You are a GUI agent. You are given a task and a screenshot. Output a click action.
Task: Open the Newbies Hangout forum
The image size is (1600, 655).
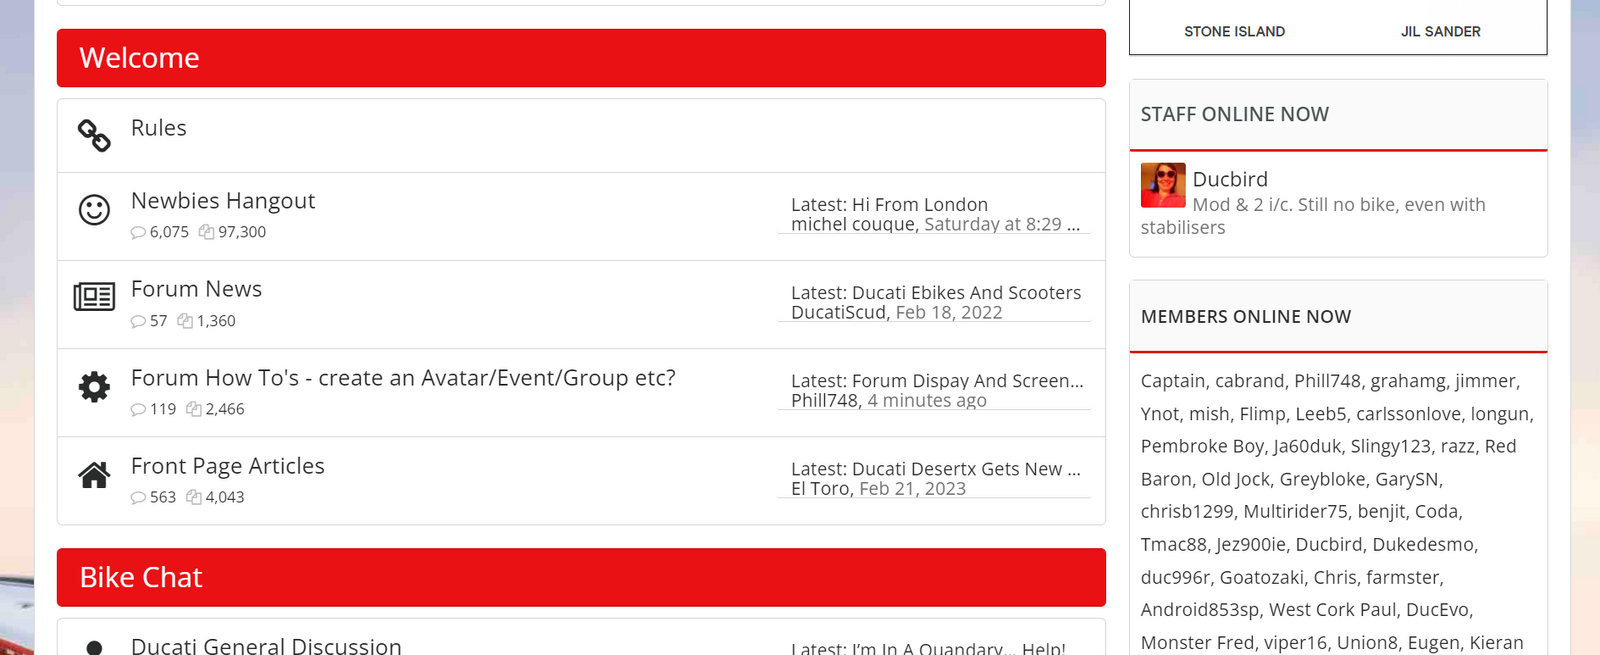(223, 201)
